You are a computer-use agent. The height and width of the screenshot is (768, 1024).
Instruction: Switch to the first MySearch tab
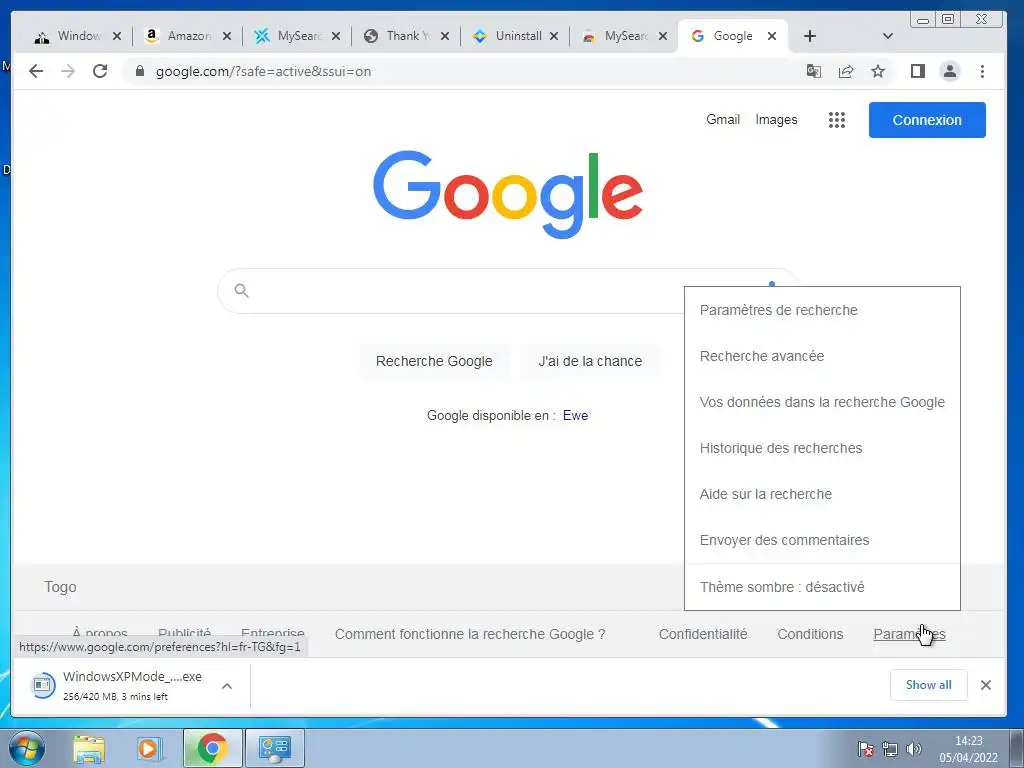tap(295, 36)
